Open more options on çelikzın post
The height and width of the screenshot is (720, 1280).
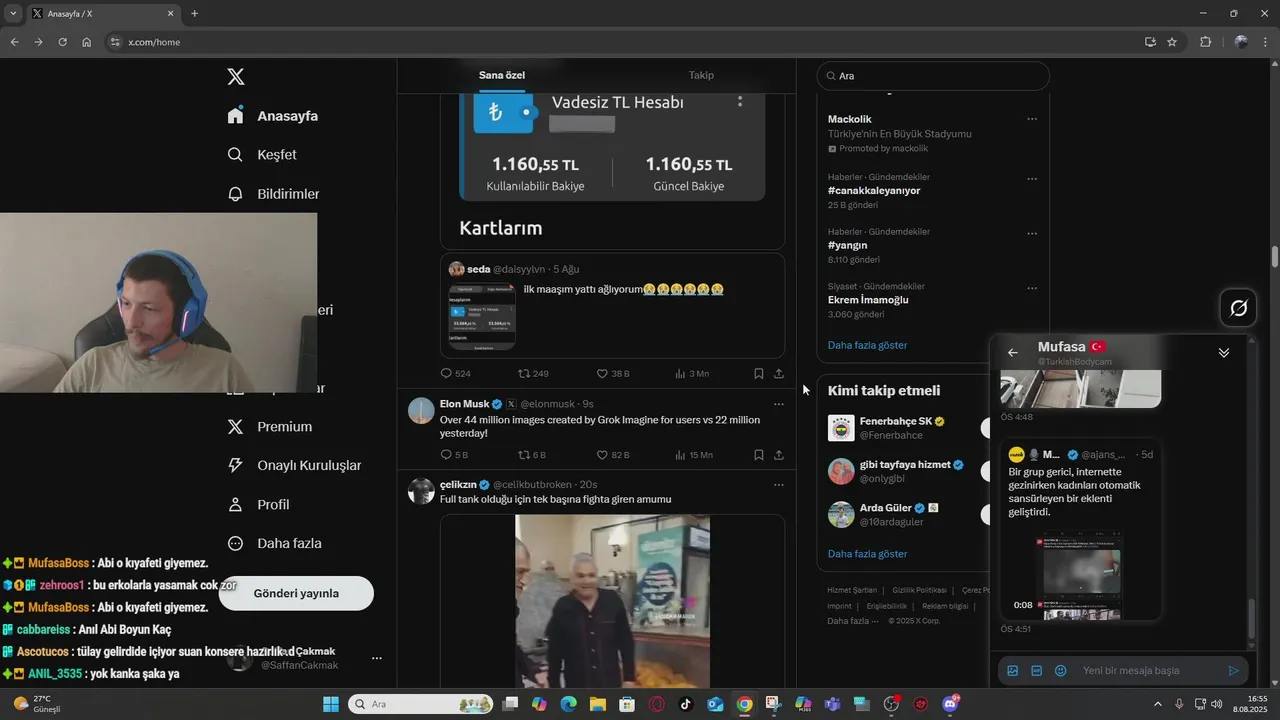pos(779,484)
